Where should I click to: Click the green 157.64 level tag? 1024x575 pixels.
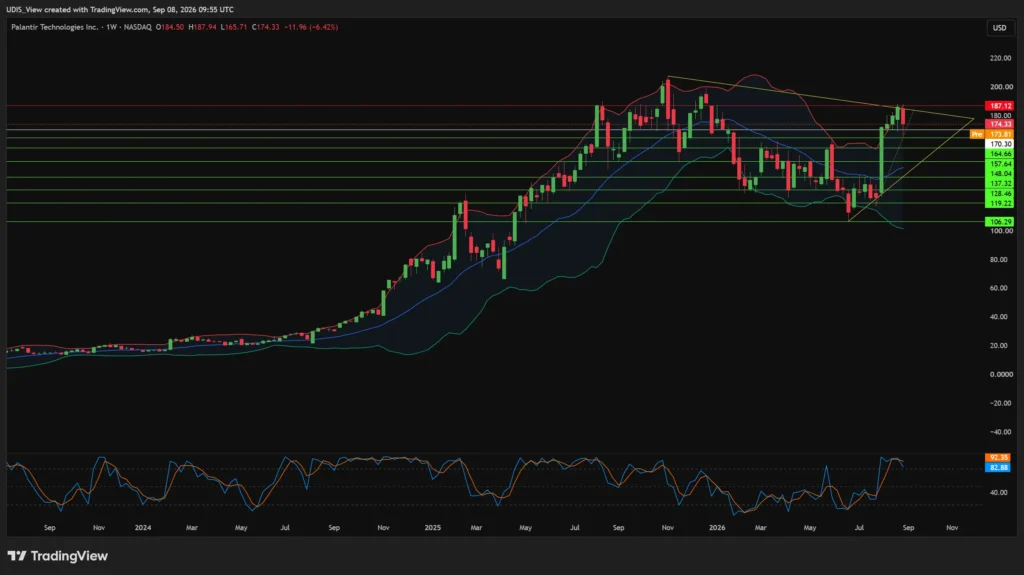(x=999, y=164)
